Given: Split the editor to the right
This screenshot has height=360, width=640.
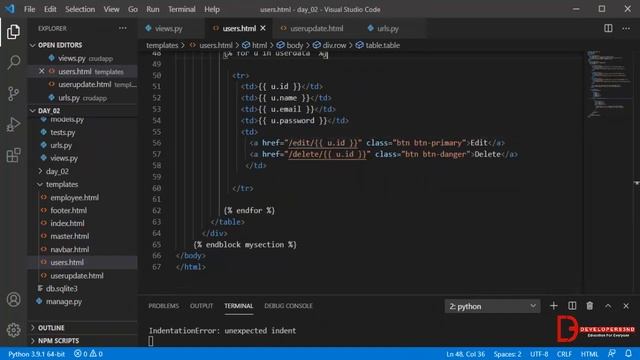Looking at the screenshot, I should (608, 28).
